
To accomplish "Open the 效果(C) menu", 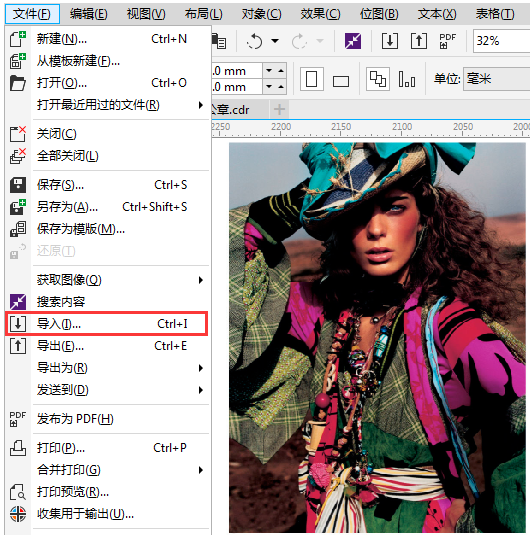I will tap(320, 14).
